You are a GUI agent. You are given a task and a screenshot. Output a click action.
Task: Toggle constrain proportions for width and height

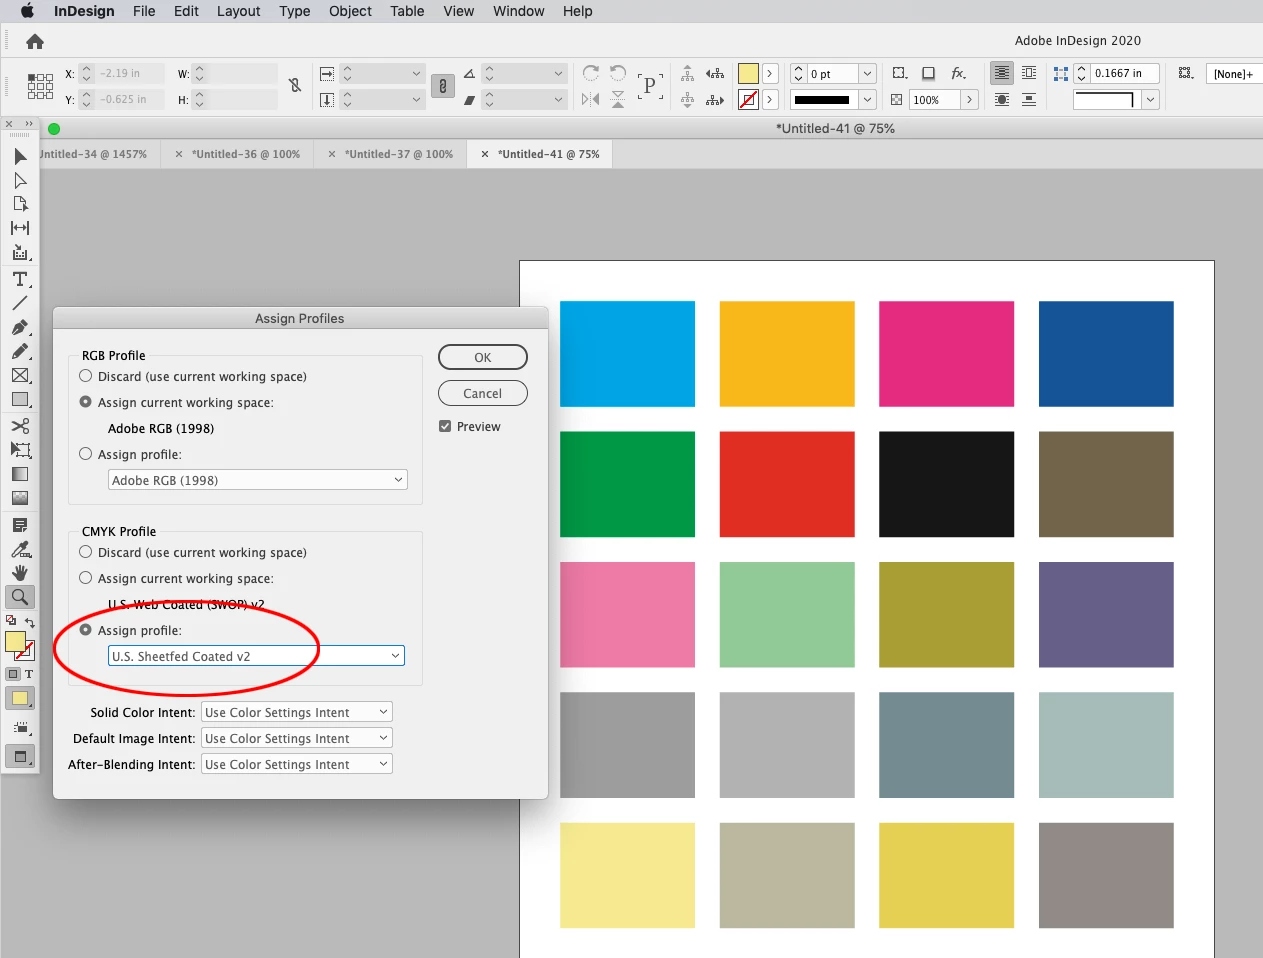tap(295, 85)
